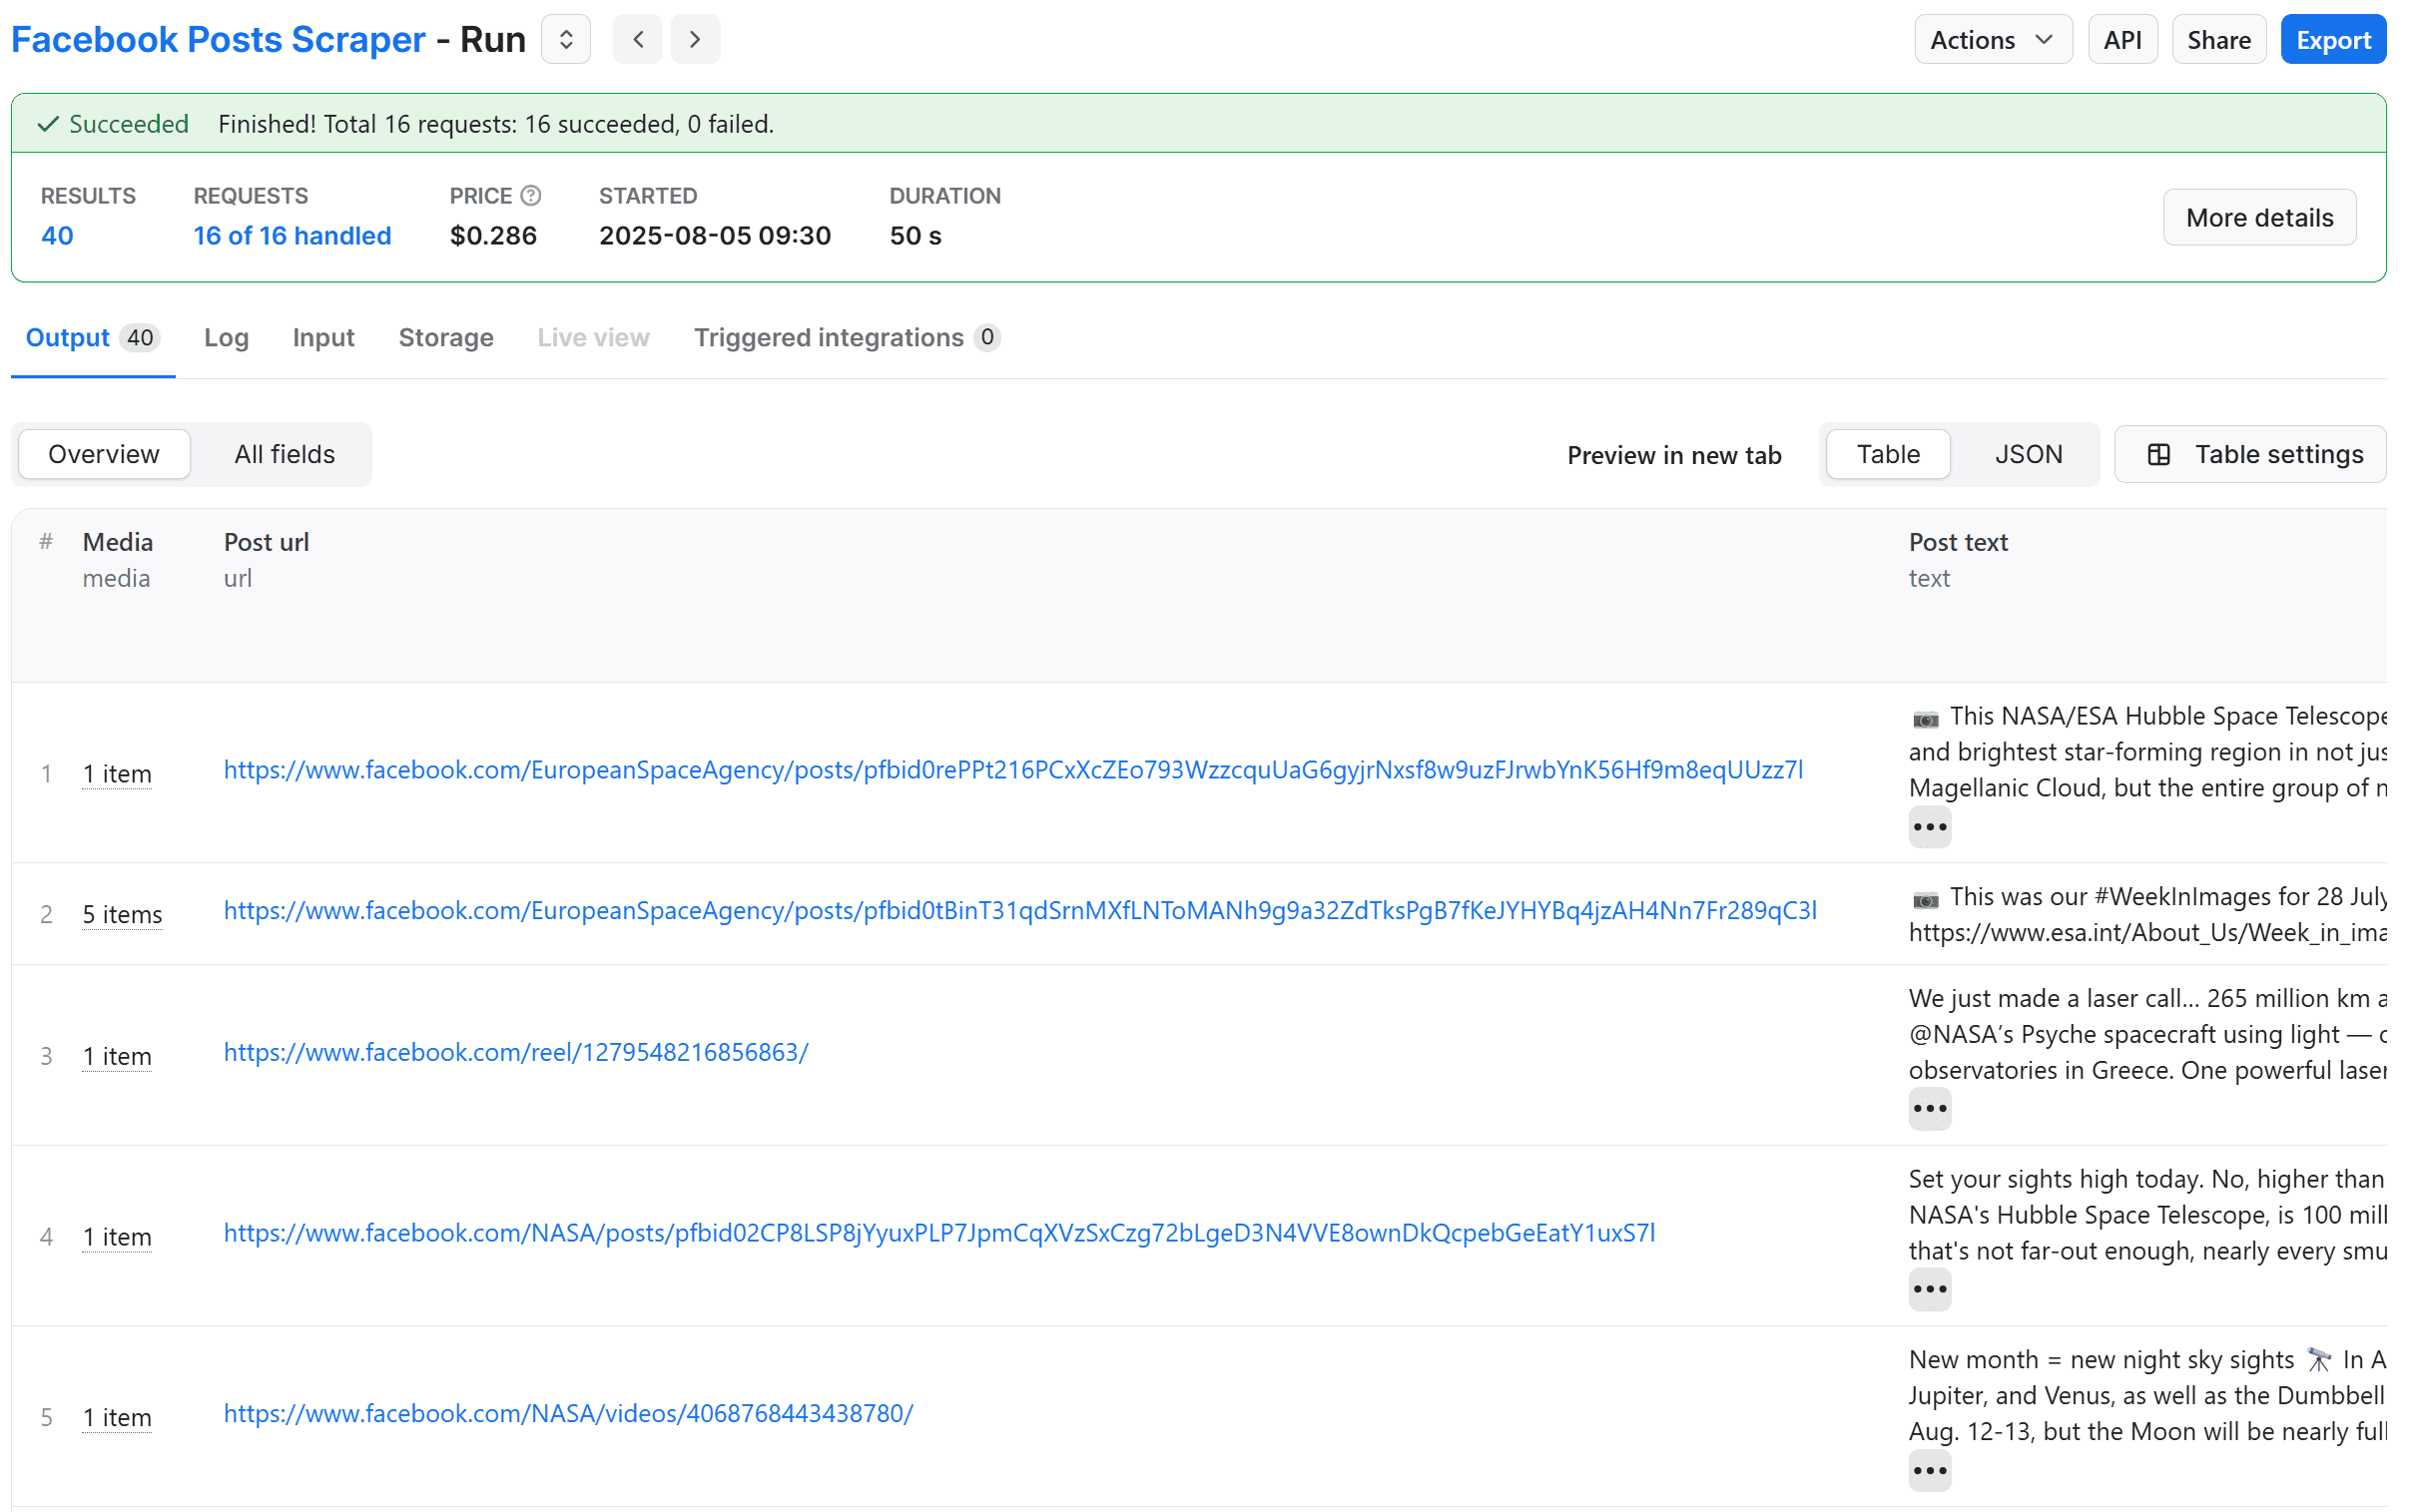Switch output view to JSON
The image size is (2418, 1512).
pyautogui.click(x=2028, y=454)
